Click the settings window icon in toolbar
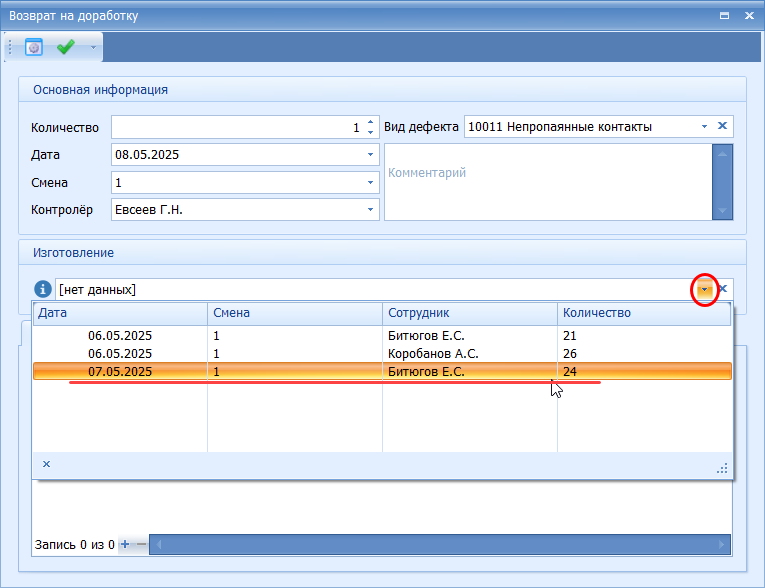 point(34,47)
